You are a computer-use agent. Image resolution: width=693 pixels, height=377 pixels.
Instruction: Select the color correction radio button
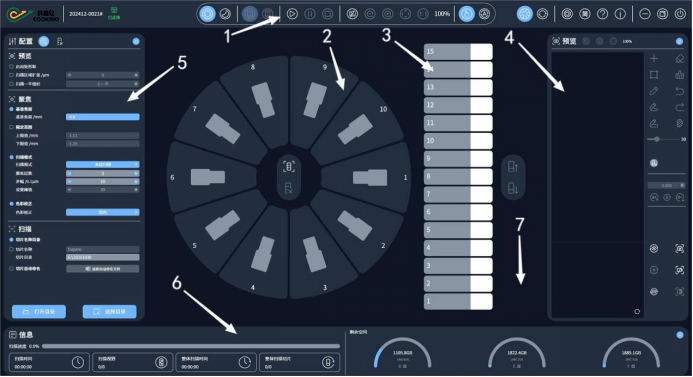[11, 204]
